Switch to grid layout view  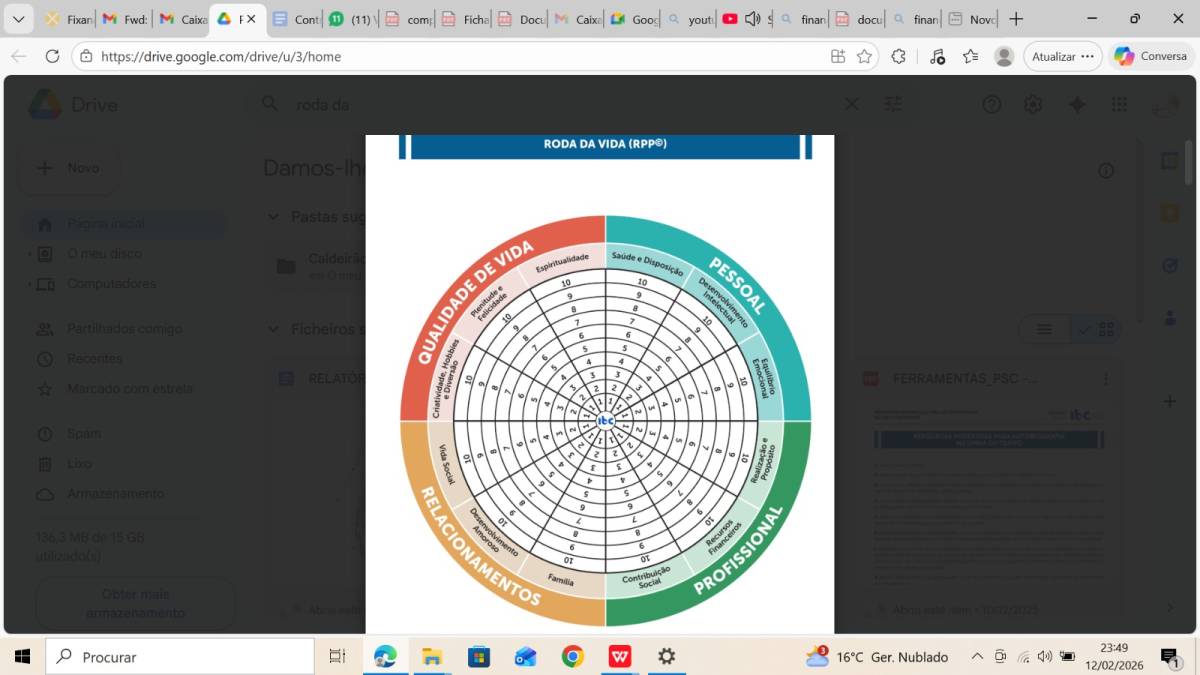(x=1094, y=329)
